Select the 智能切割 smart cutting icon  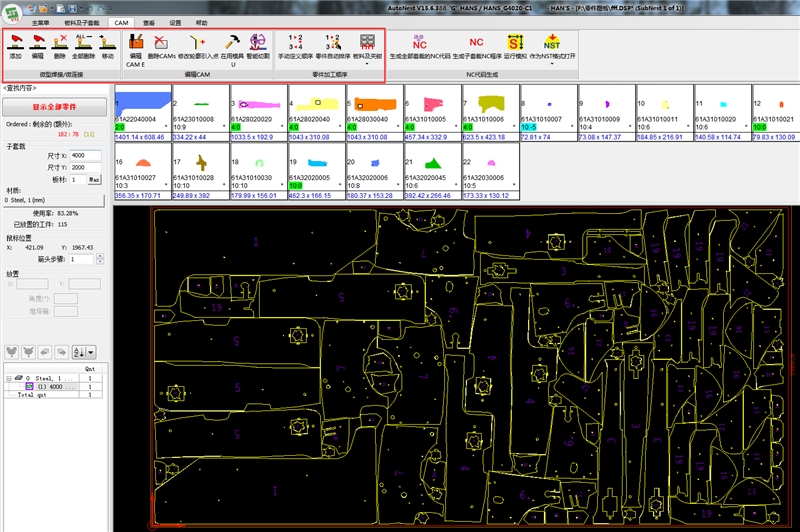(258, 44)
